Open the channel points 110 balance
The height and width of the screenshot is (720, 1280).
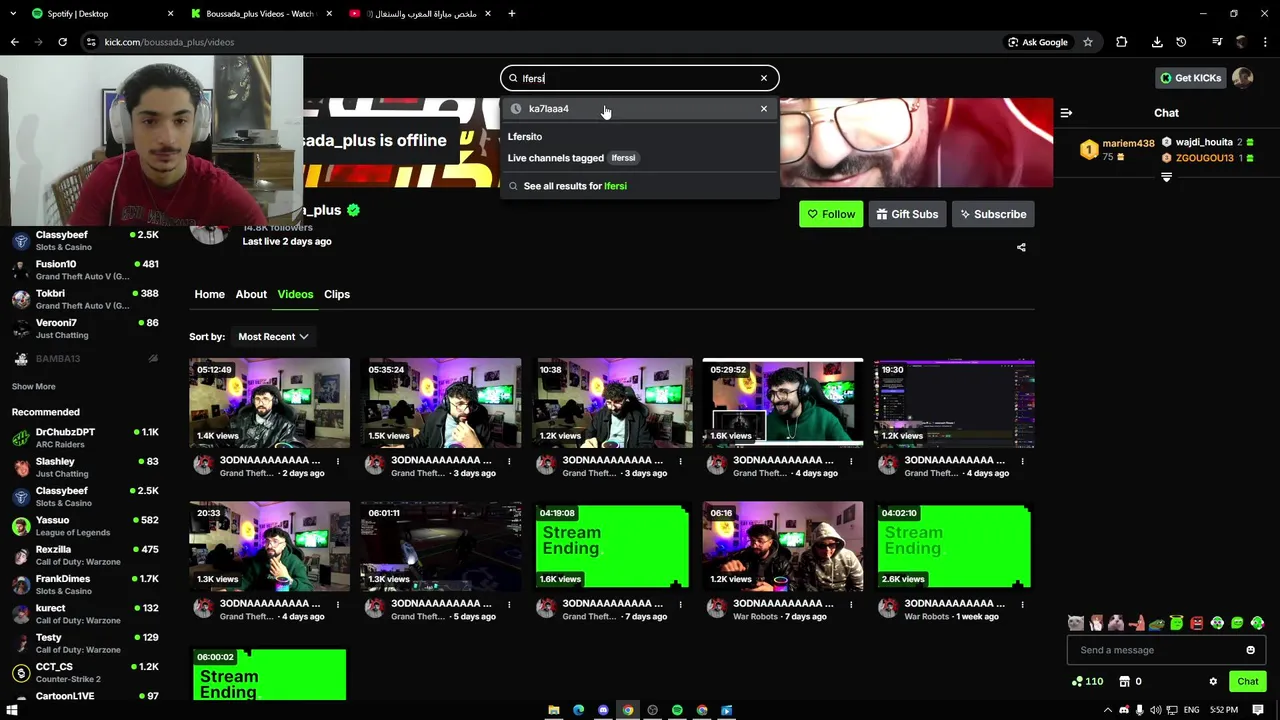(1087, 682)
